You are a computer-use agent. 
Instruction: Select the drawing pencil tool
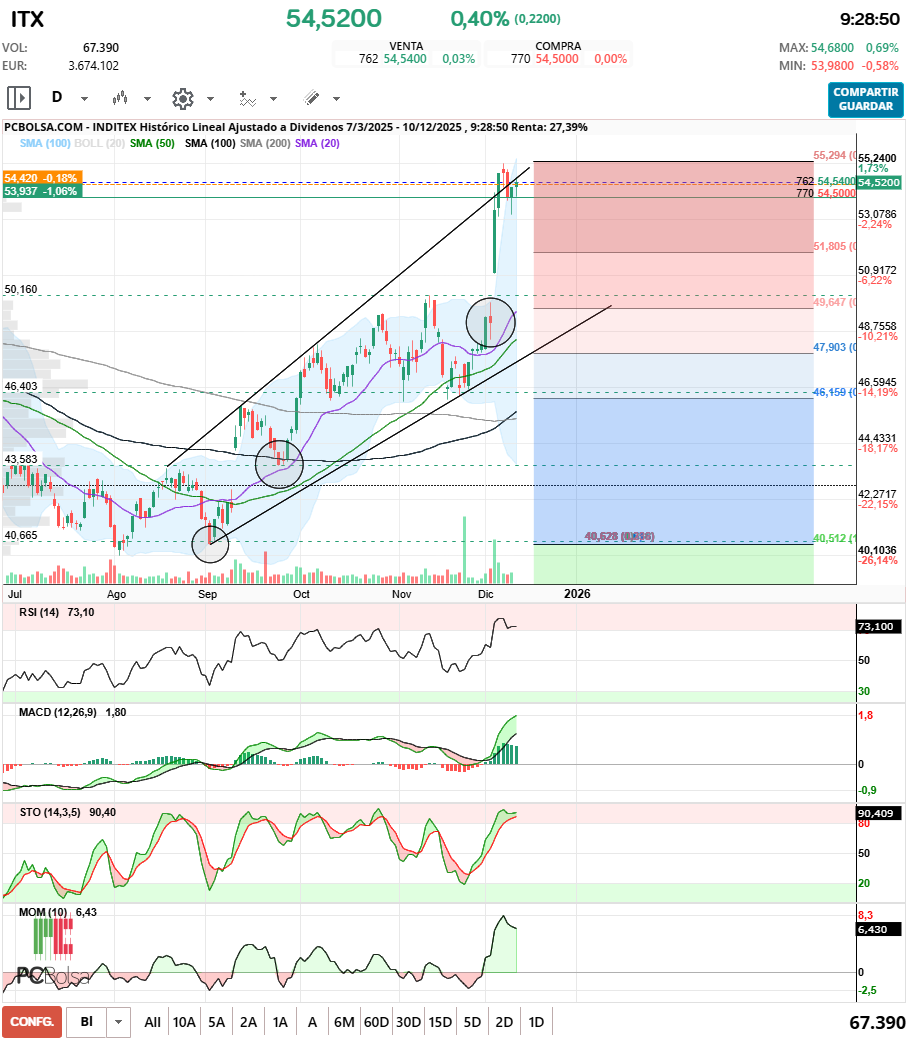point(311,98)
